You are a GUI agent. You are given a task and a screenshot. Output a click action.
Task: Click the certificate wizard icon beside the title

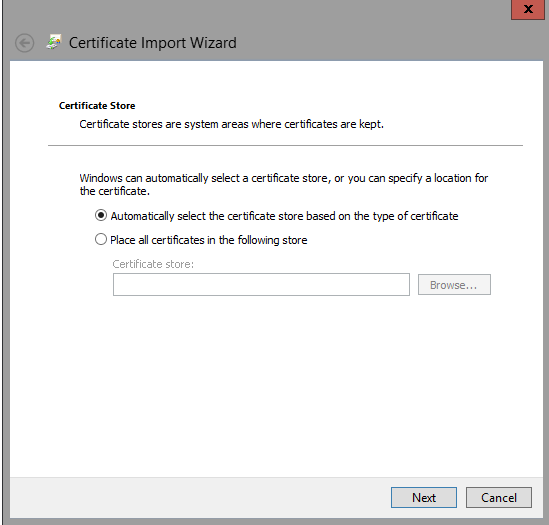54,42
